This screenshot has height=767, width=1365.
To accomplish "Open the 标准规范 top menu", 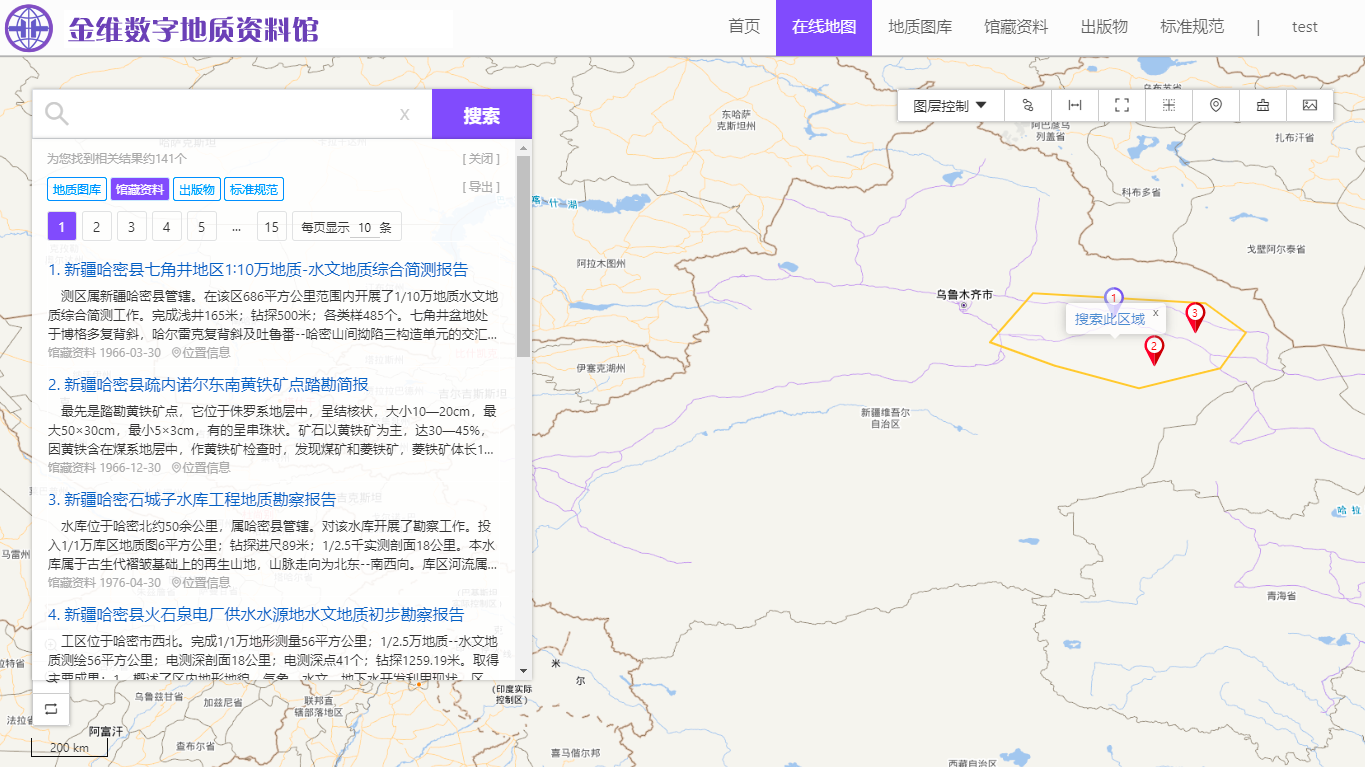I will pyautogui.click(x=1192, y=27).
